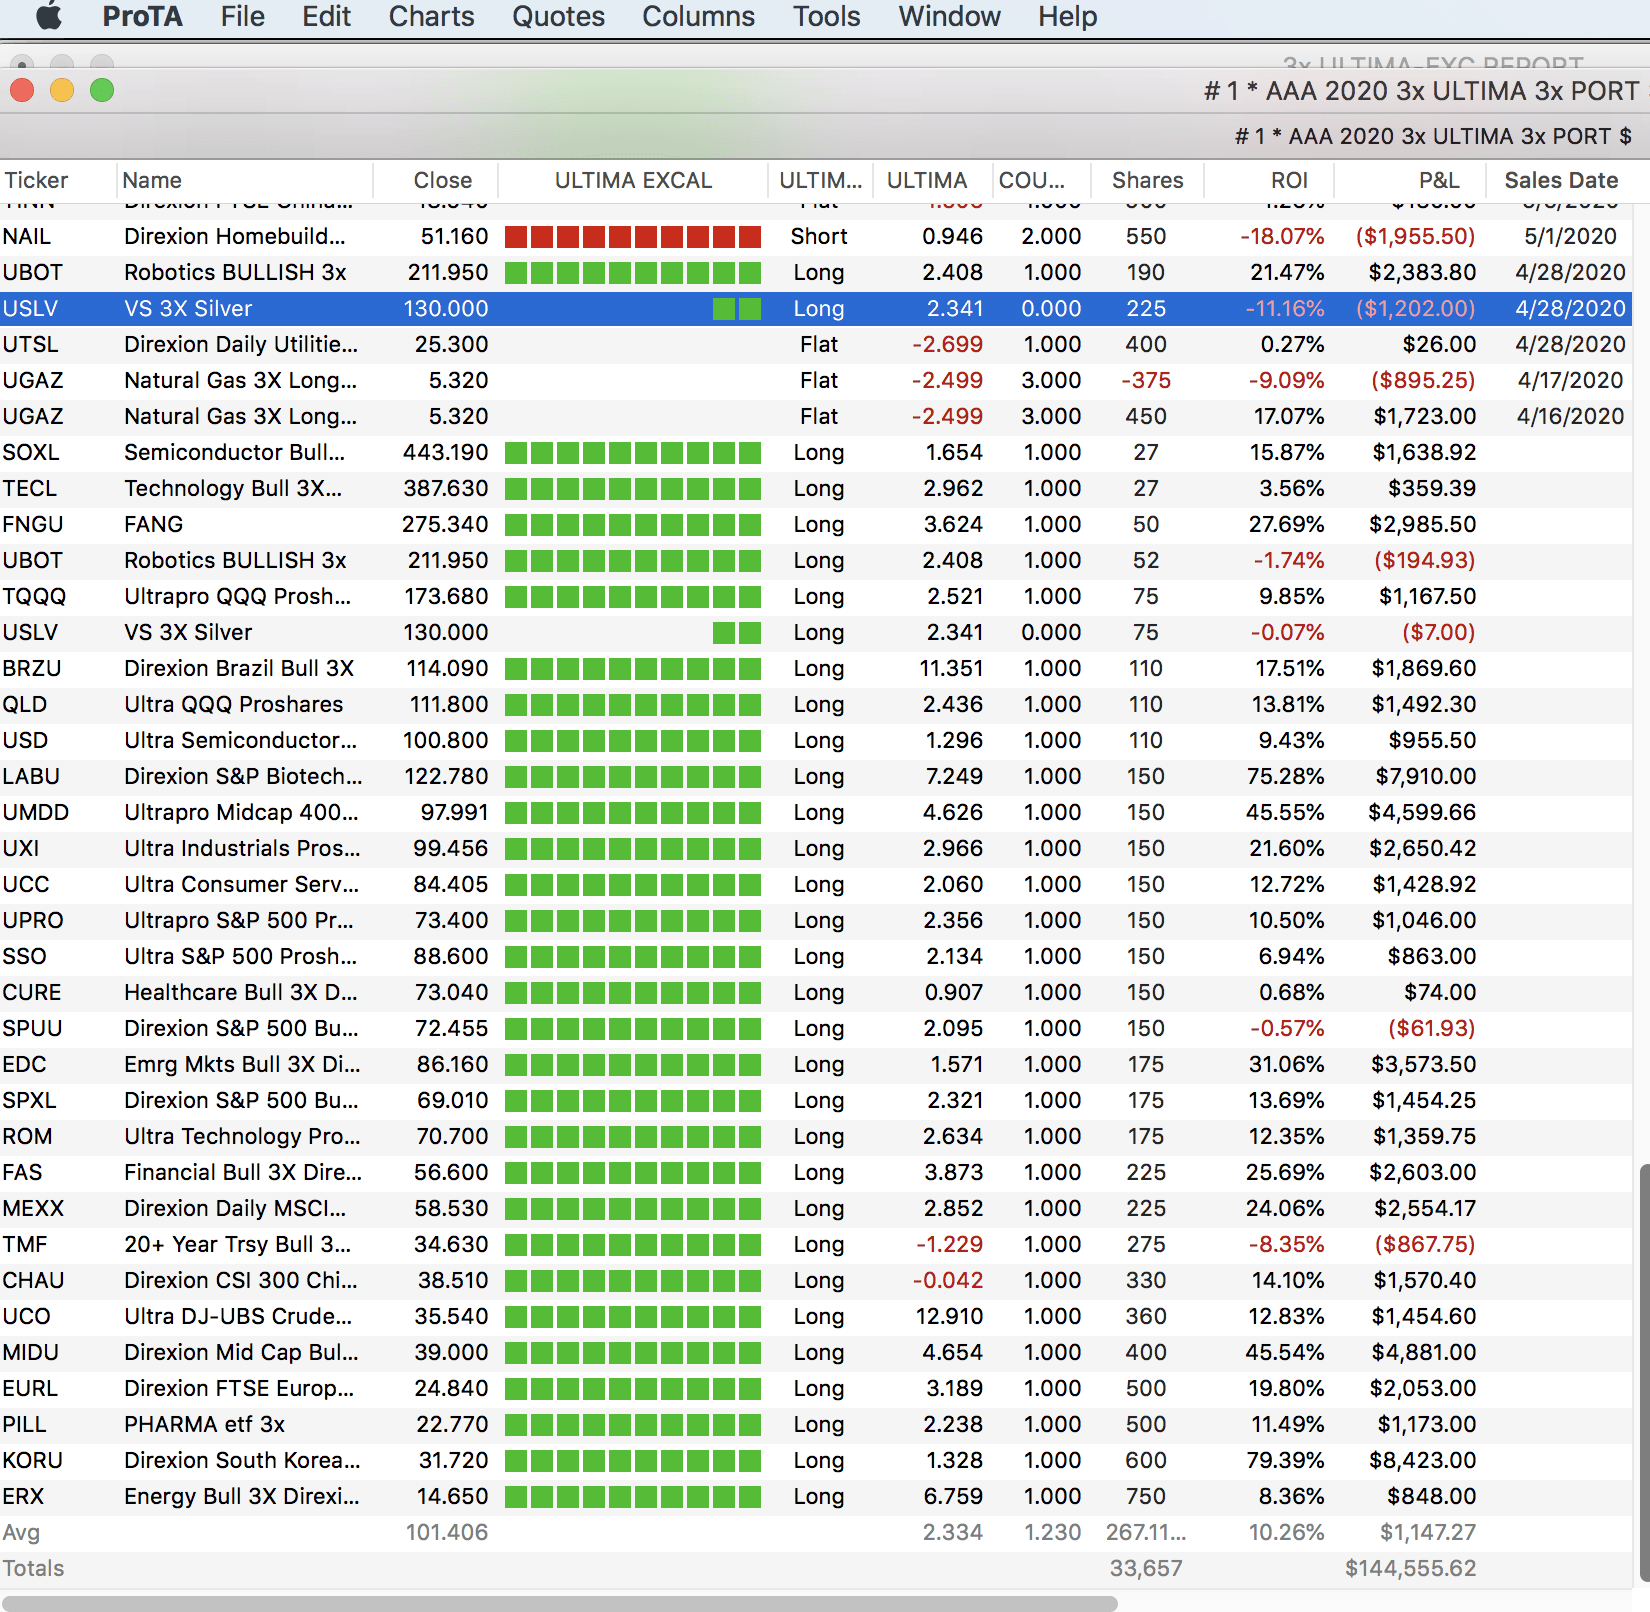Sort by the Ticker column header
This screenshot has height=1612, width=1650.
point(58,180)
